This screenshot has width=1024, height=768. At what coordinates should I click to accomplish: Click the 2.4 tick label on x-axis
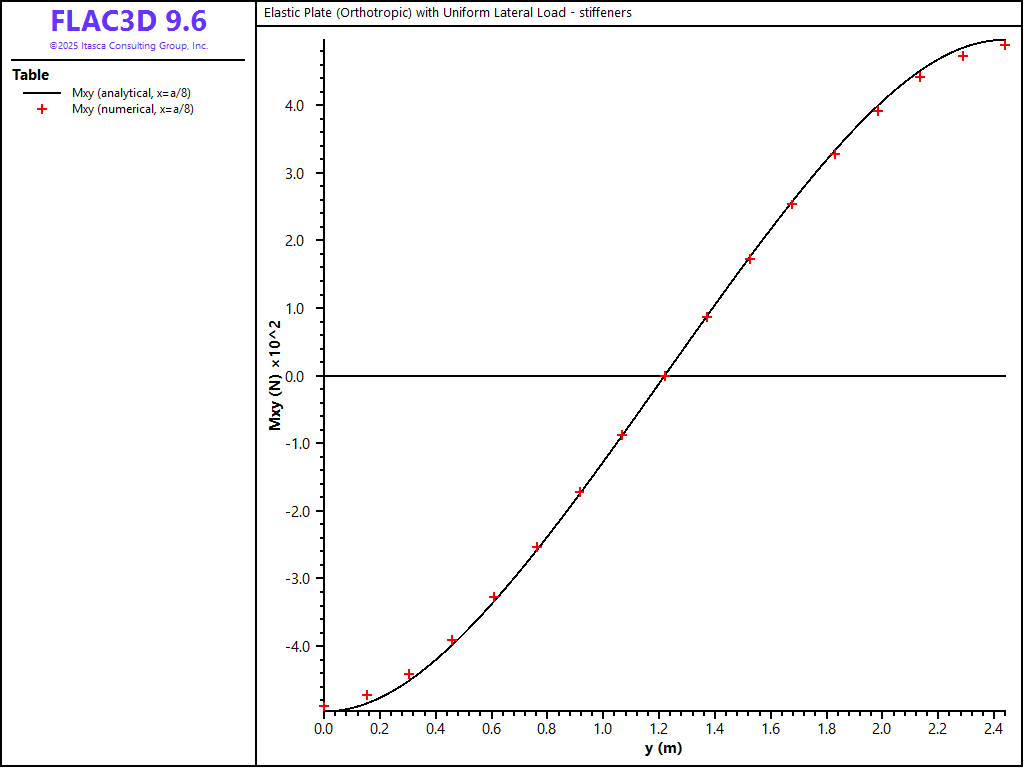[993, 730]
